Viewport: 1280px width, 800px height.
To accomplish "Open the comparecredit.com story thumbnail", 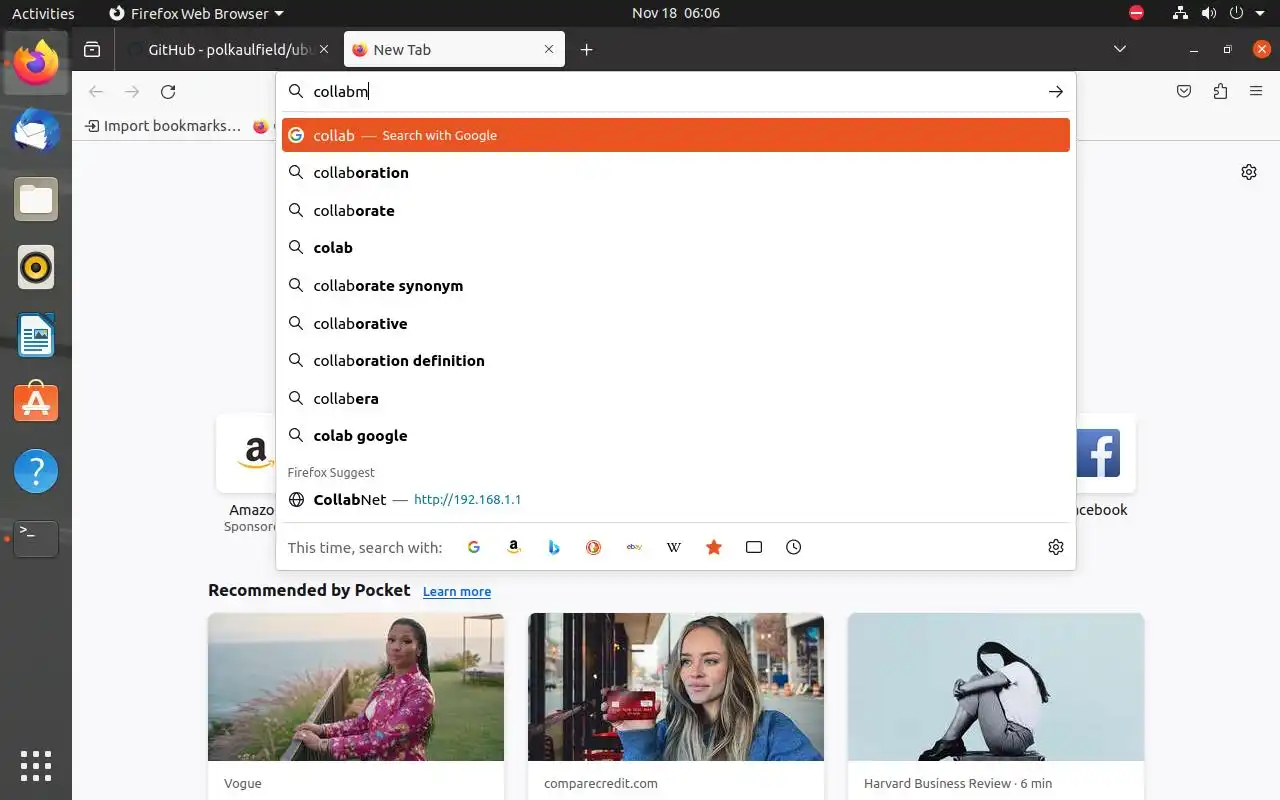I will [676, 687].
